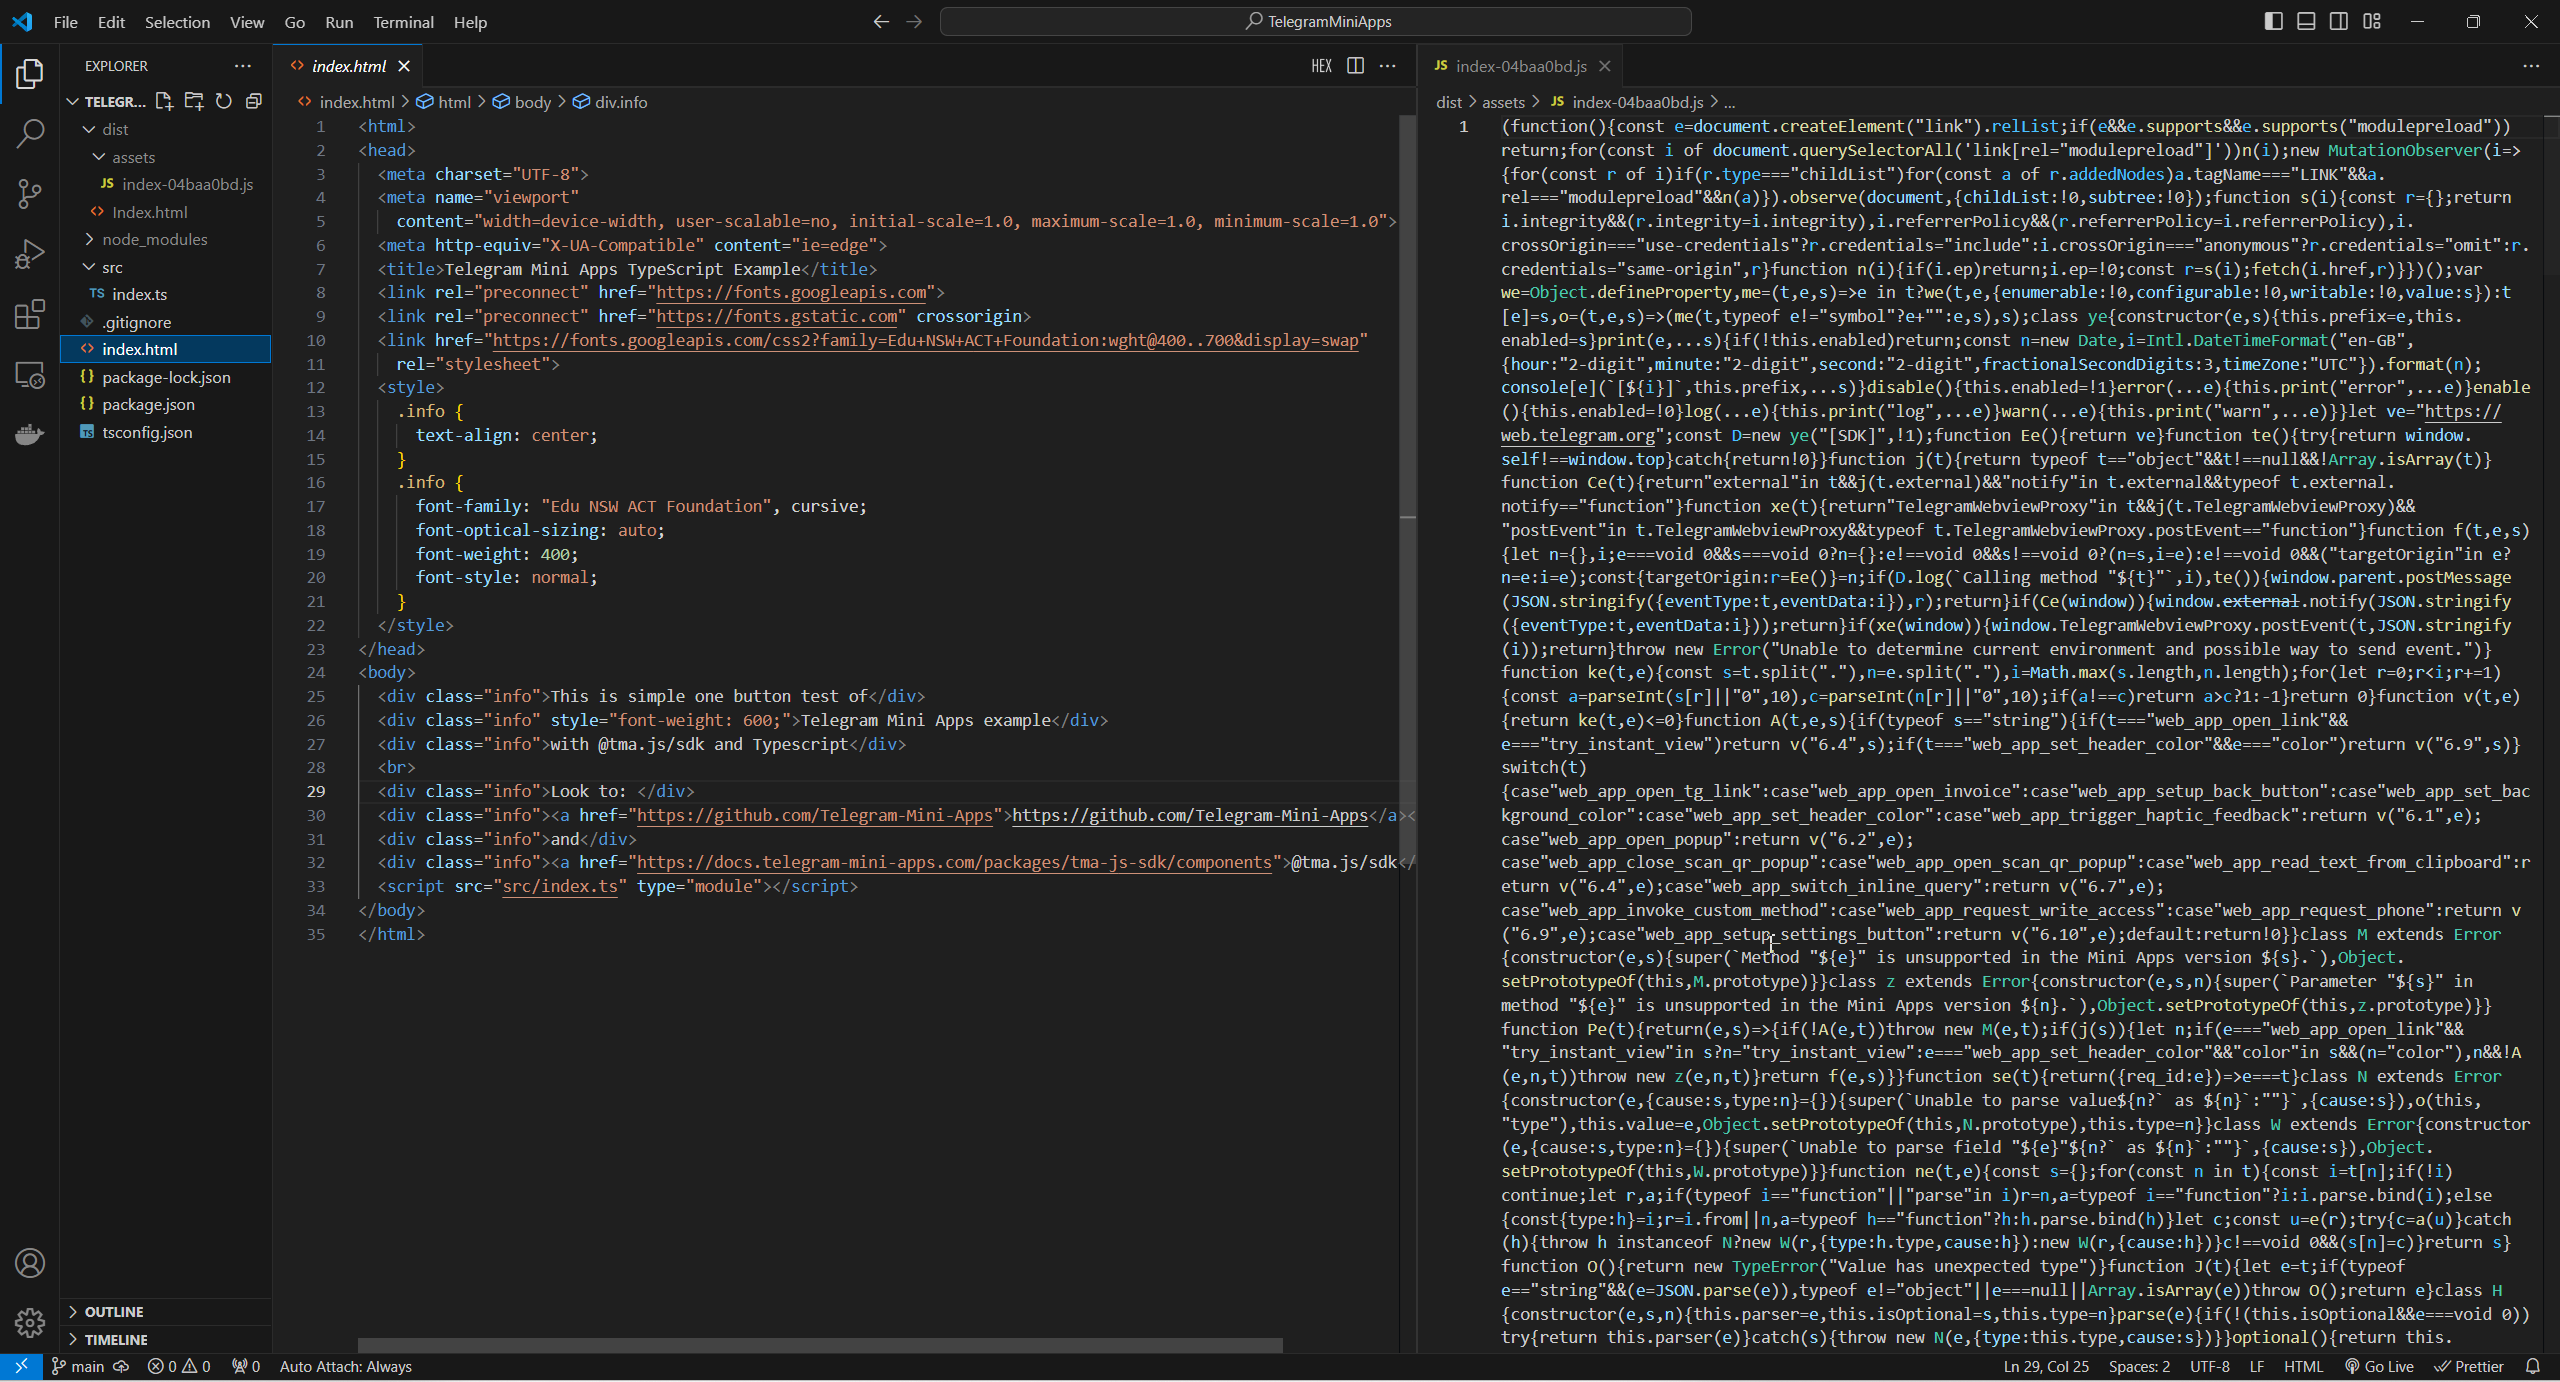Image resolution: width=2560 pixels, height=1382 pixels.
Task: Click the New File icon in Explorer
Action: pos(164,101)
